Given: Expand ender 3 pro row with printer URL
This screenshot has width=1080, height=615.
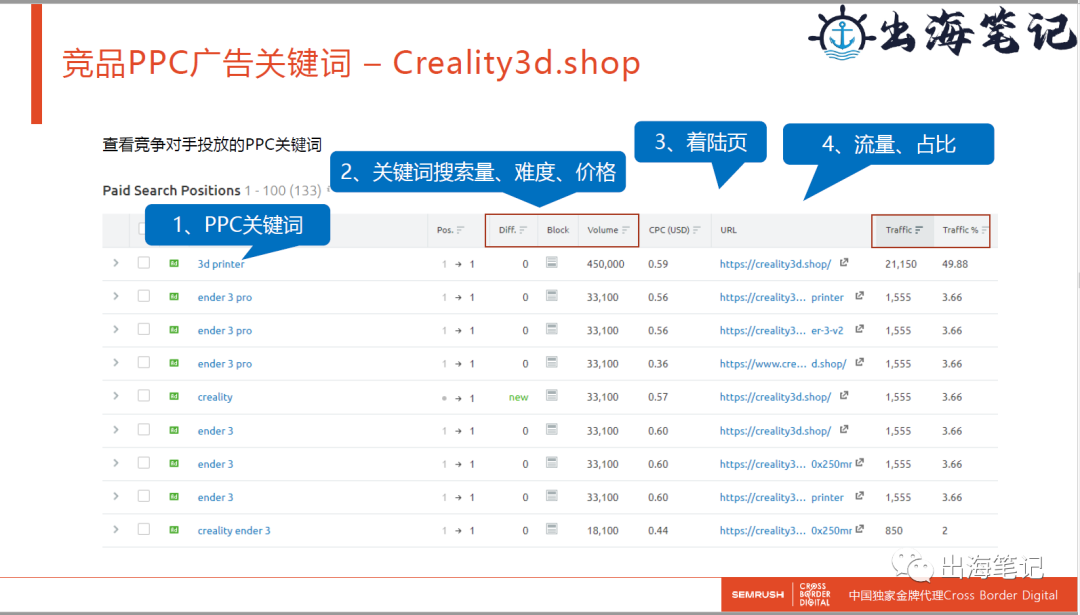Looking at the screenshot, I should pos(116,296).
